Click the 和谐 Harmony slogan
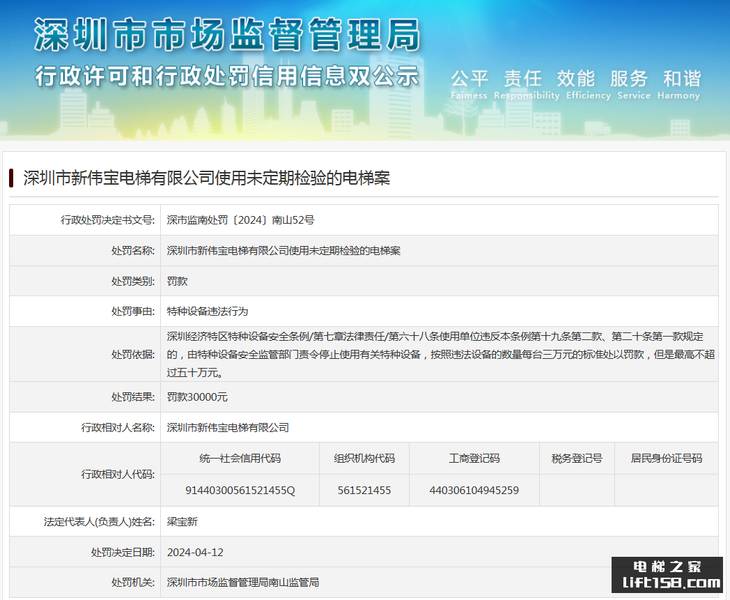The height and width of the screenshot is (600, 730). [x=679, y=84]
